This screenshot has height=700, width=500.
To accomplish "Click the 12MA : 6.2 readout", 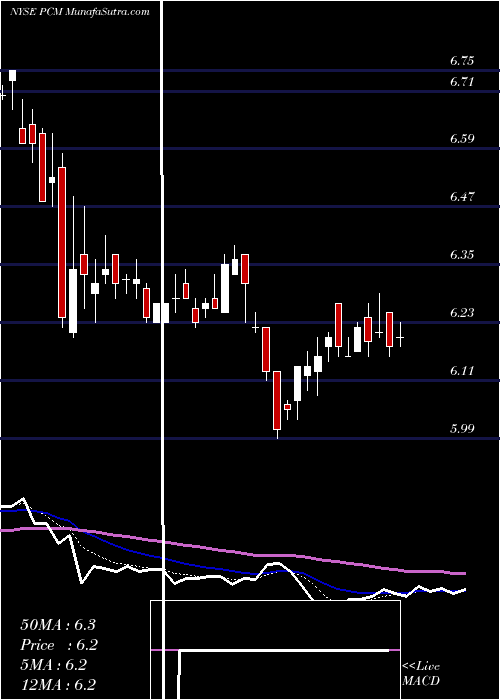I will 58,685.
